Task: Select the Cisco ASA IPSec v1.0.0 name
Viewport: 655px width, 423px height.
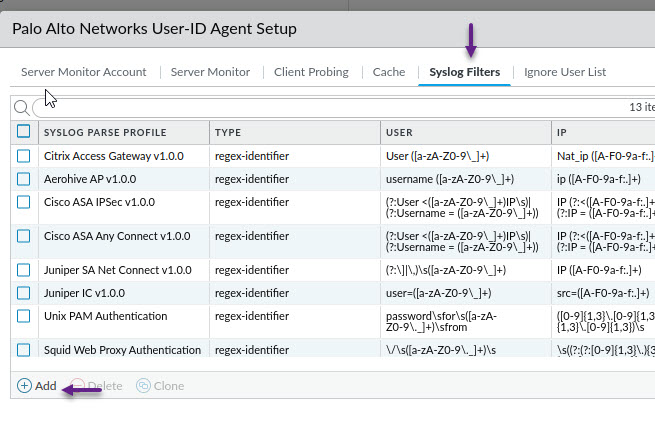Action: pyautogui.click(x=99, y=202)
